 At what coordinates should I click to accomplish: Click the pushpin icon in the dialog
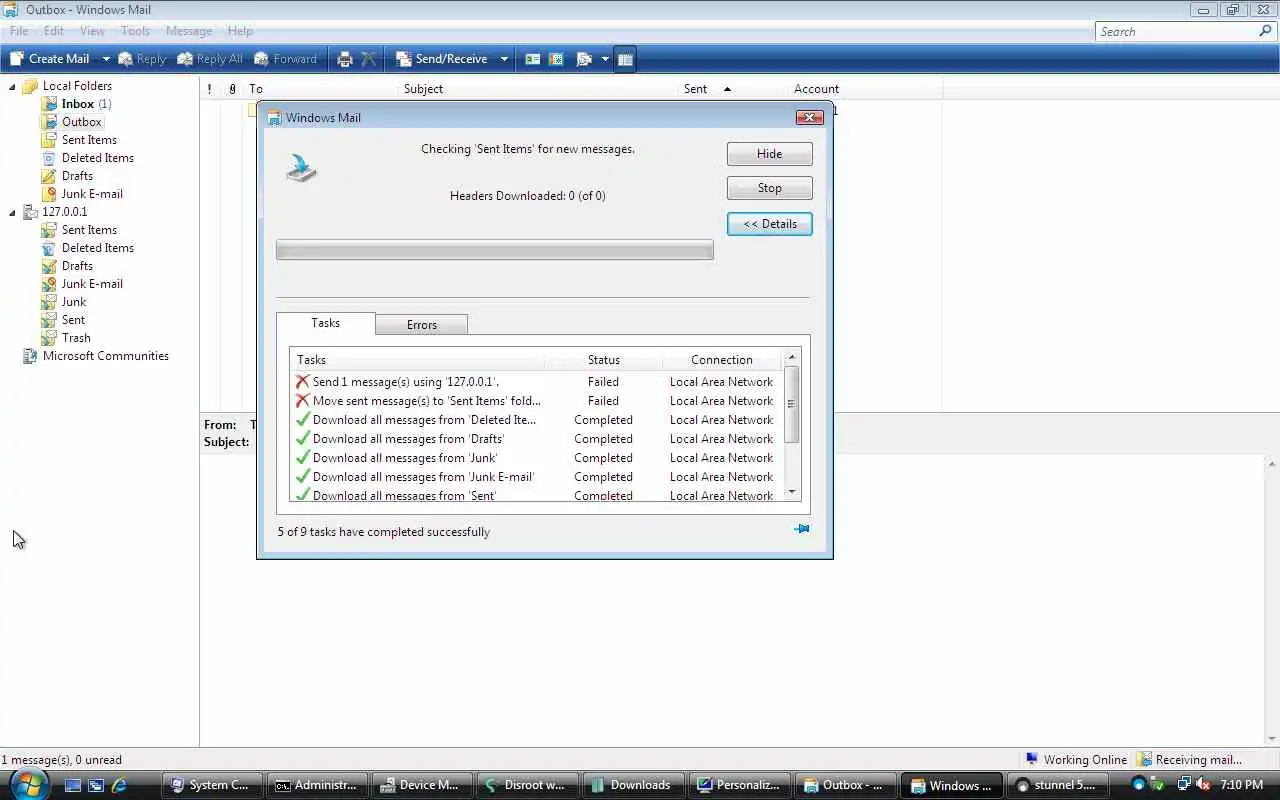click(802, 529)
